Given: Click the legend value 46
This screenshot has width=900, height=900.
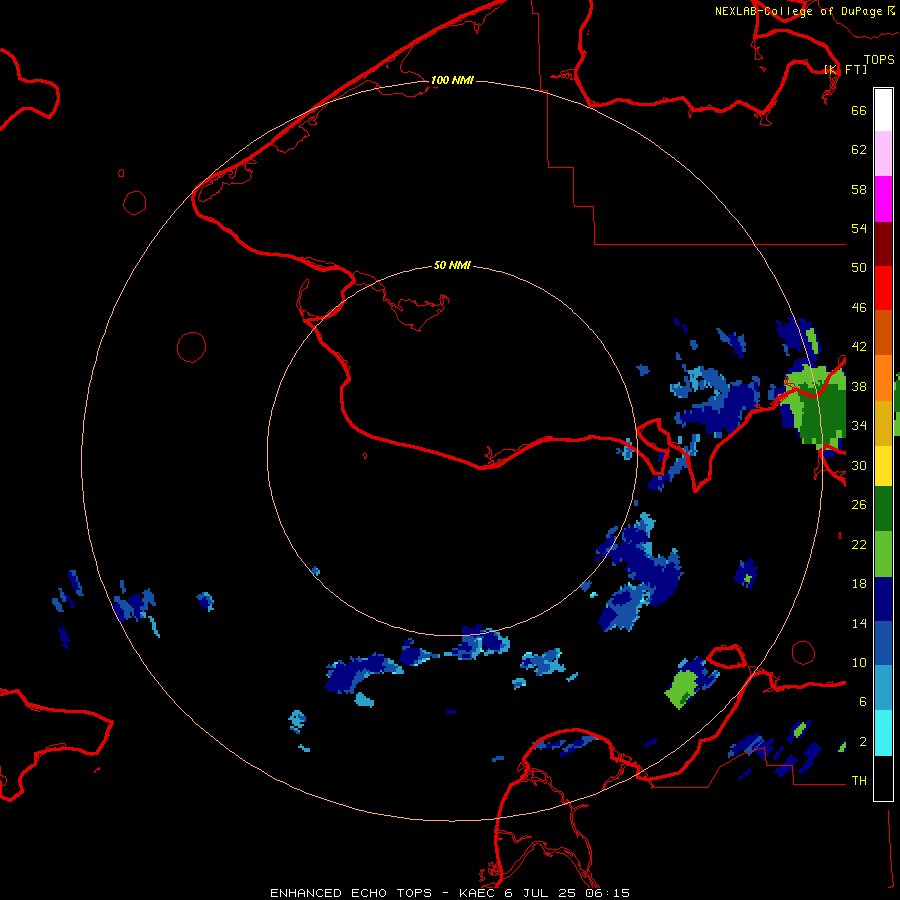Looking at the screenshot, I should 859,308.
